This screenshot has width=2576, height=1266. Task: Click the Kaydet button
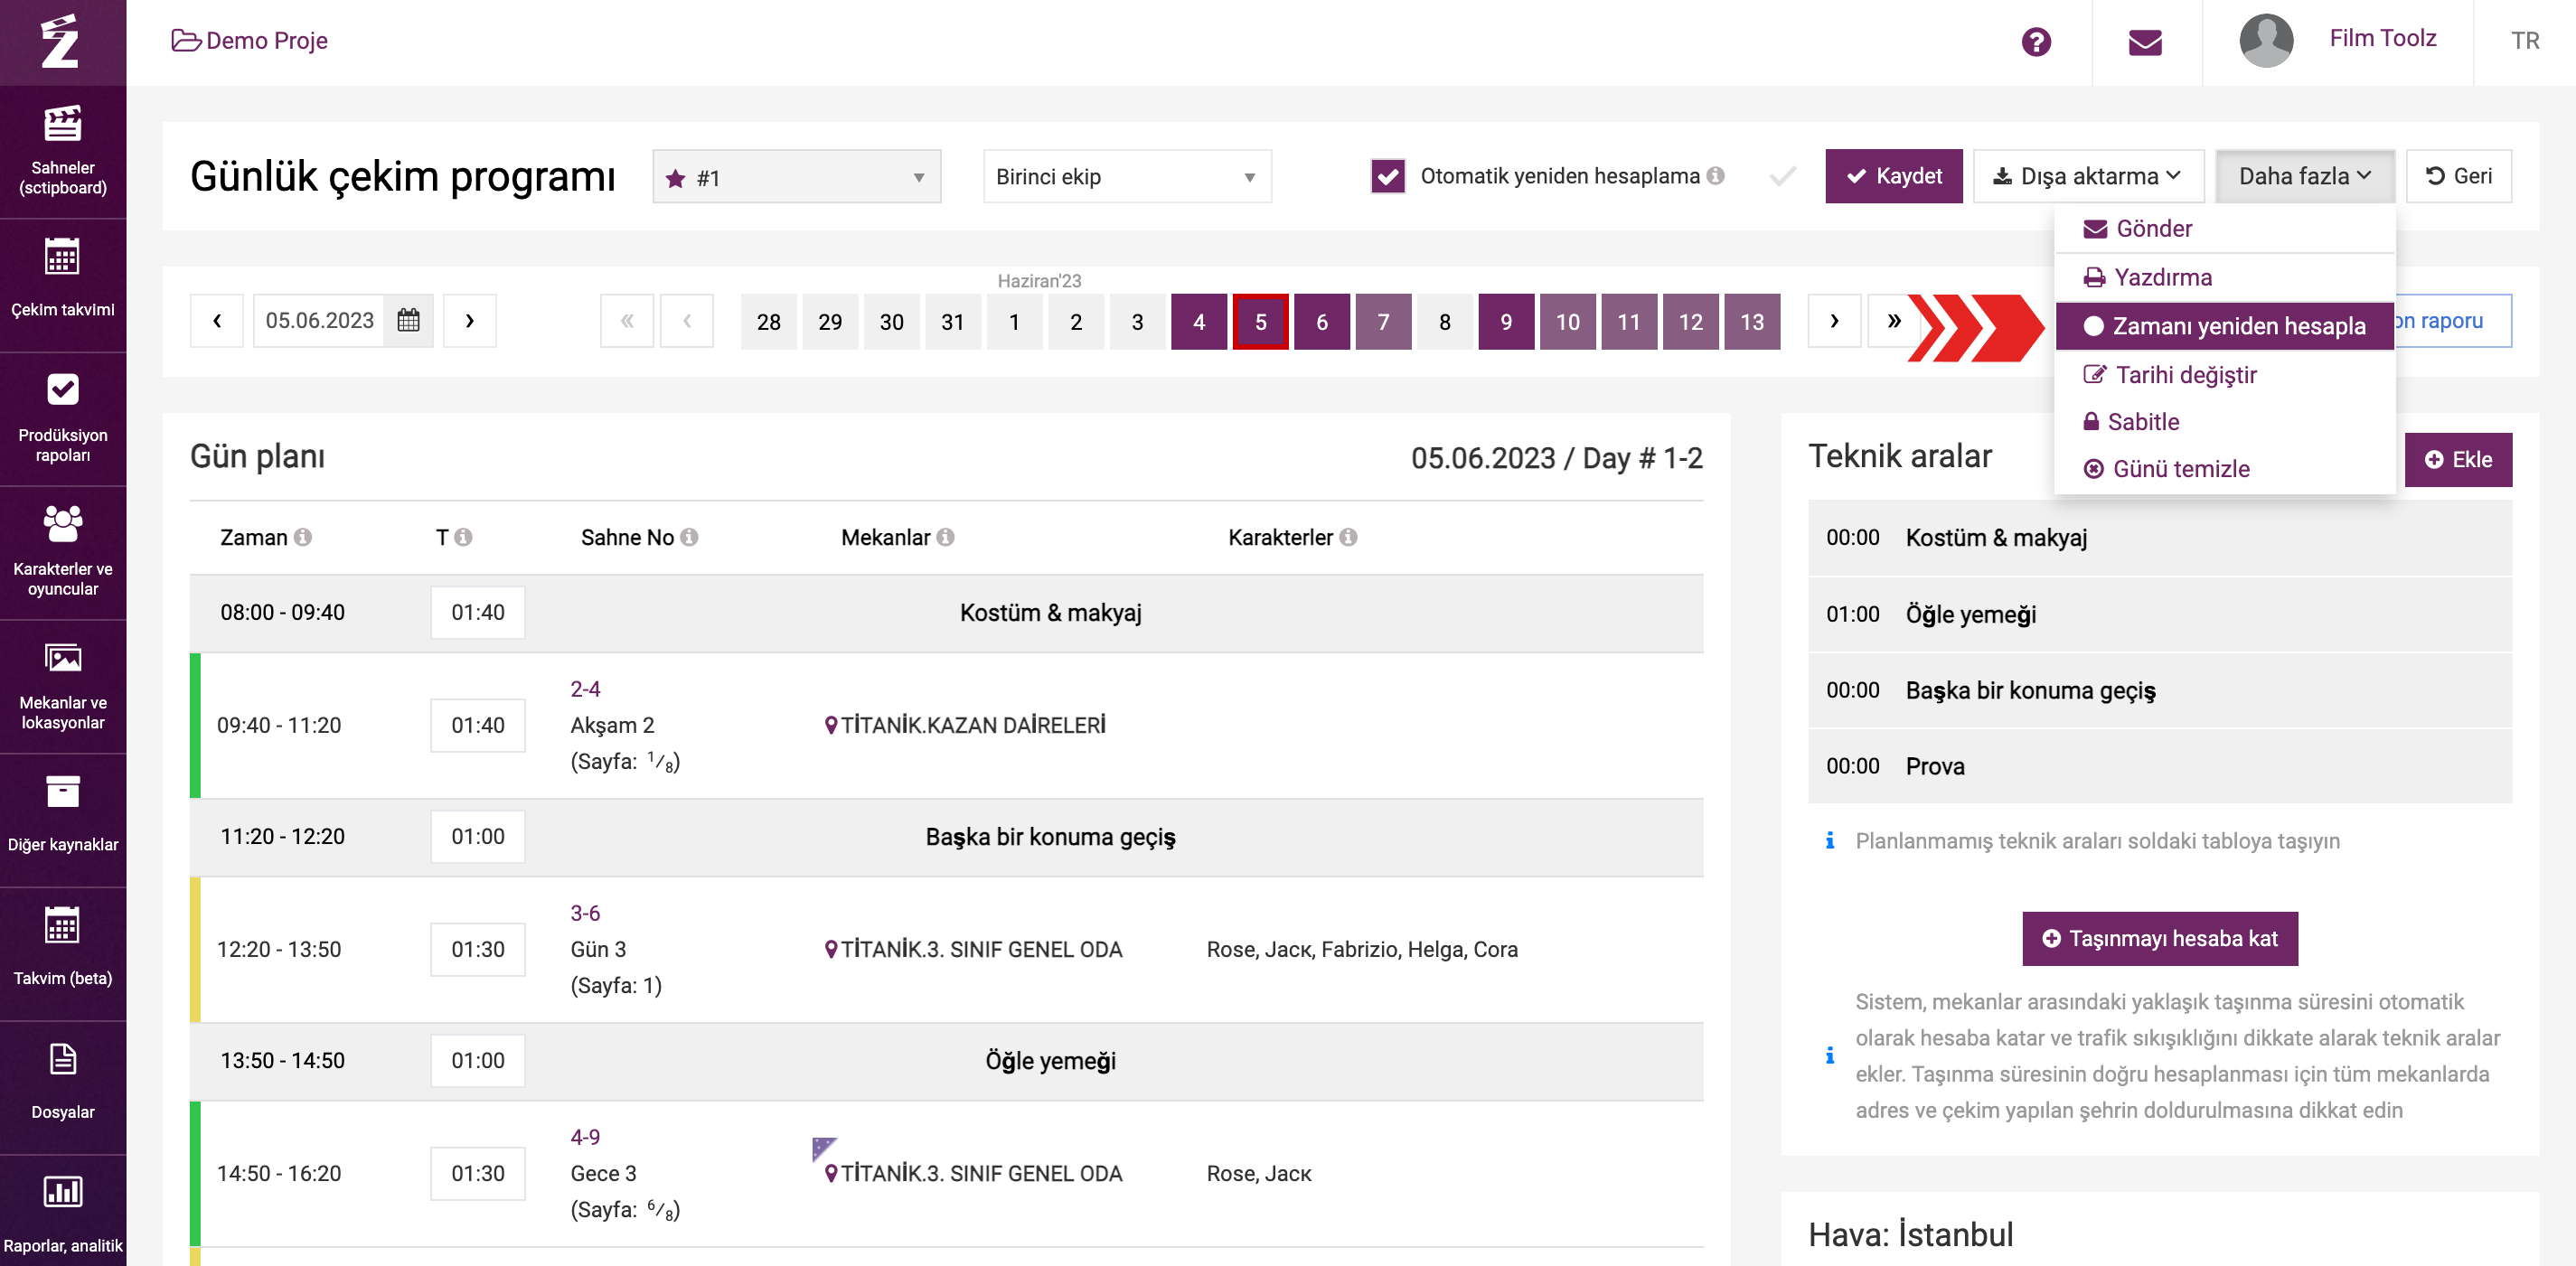pyautogui.click(x=1893, y=176)
